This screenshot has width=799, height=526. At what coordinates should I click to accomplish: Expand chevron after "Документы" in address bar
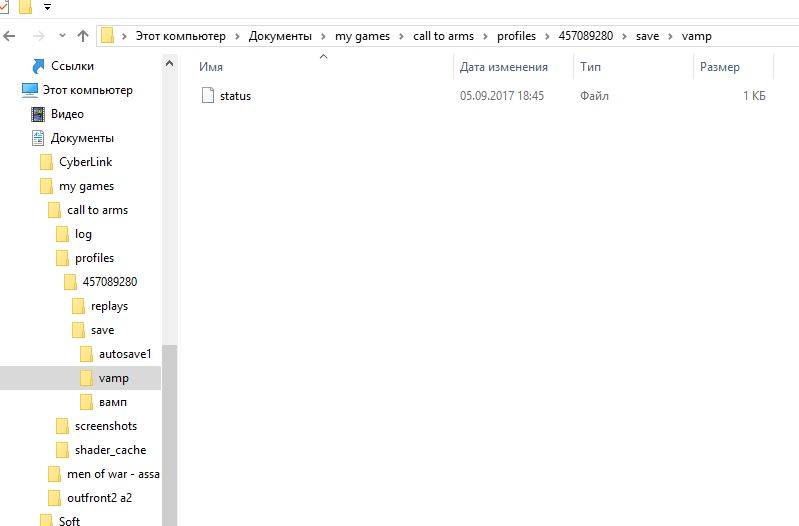[323, 36]
